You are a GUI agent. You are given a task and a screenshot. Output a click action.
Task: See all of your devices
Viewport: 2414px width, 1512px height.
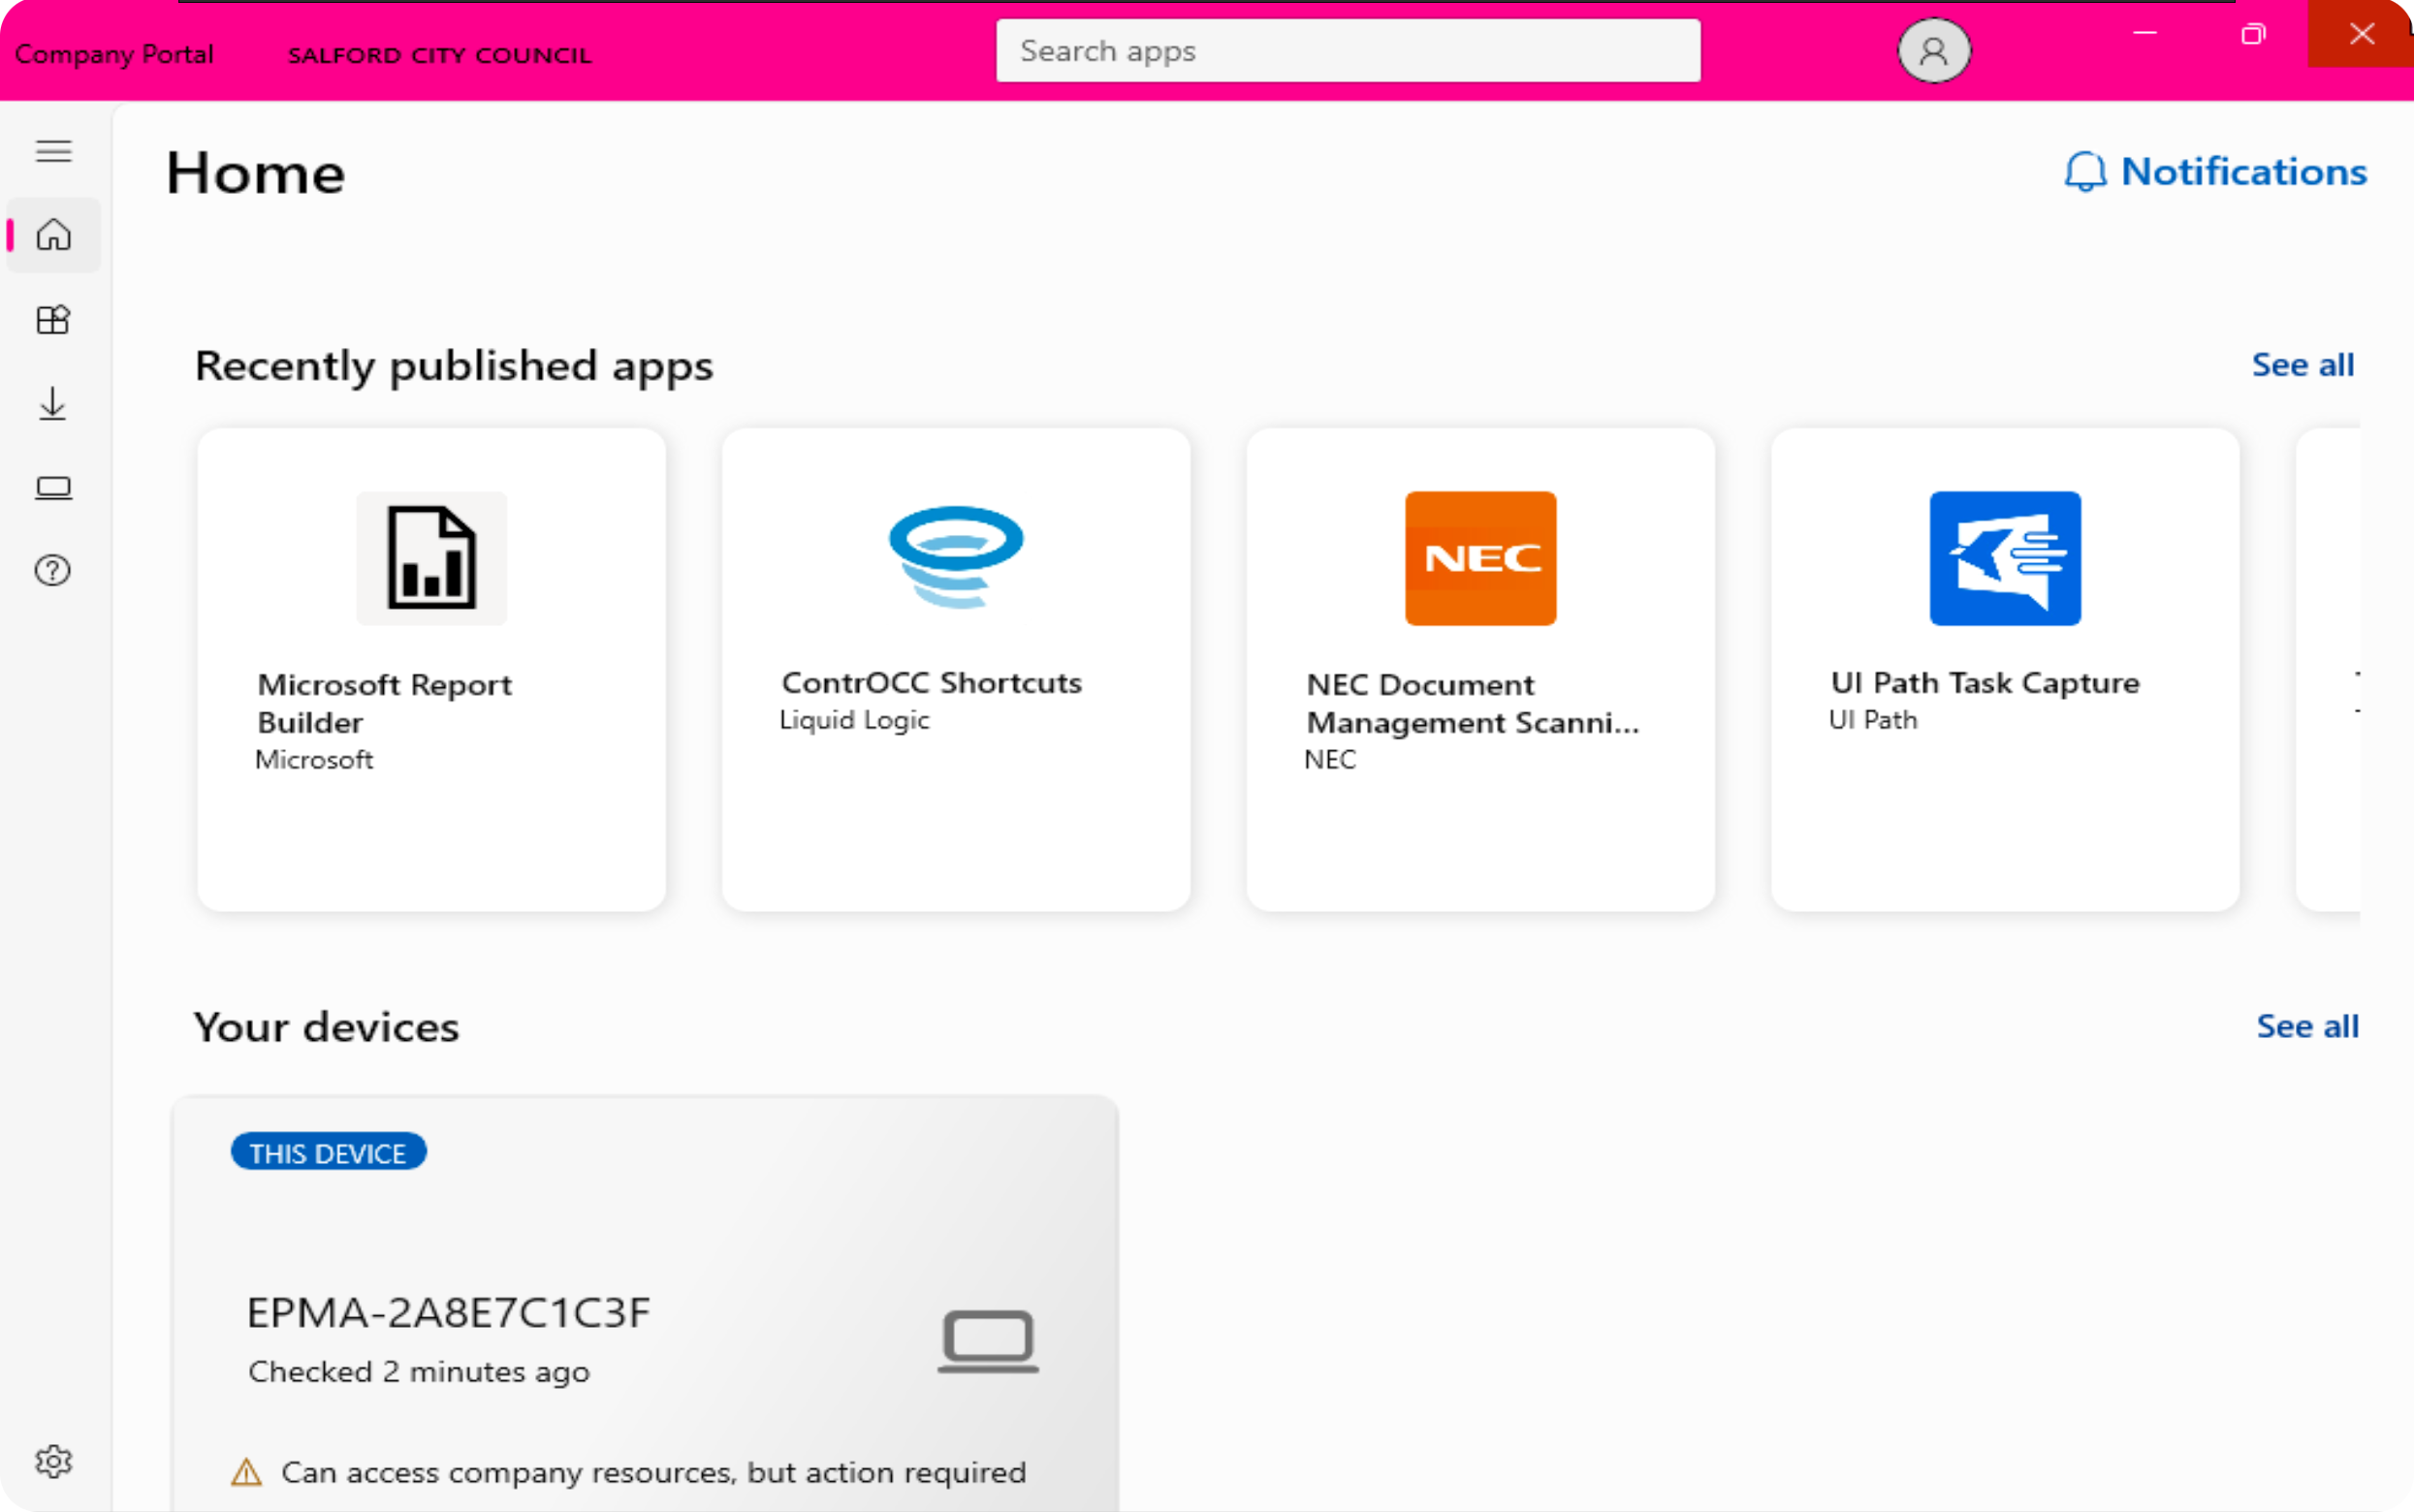2307,1026
